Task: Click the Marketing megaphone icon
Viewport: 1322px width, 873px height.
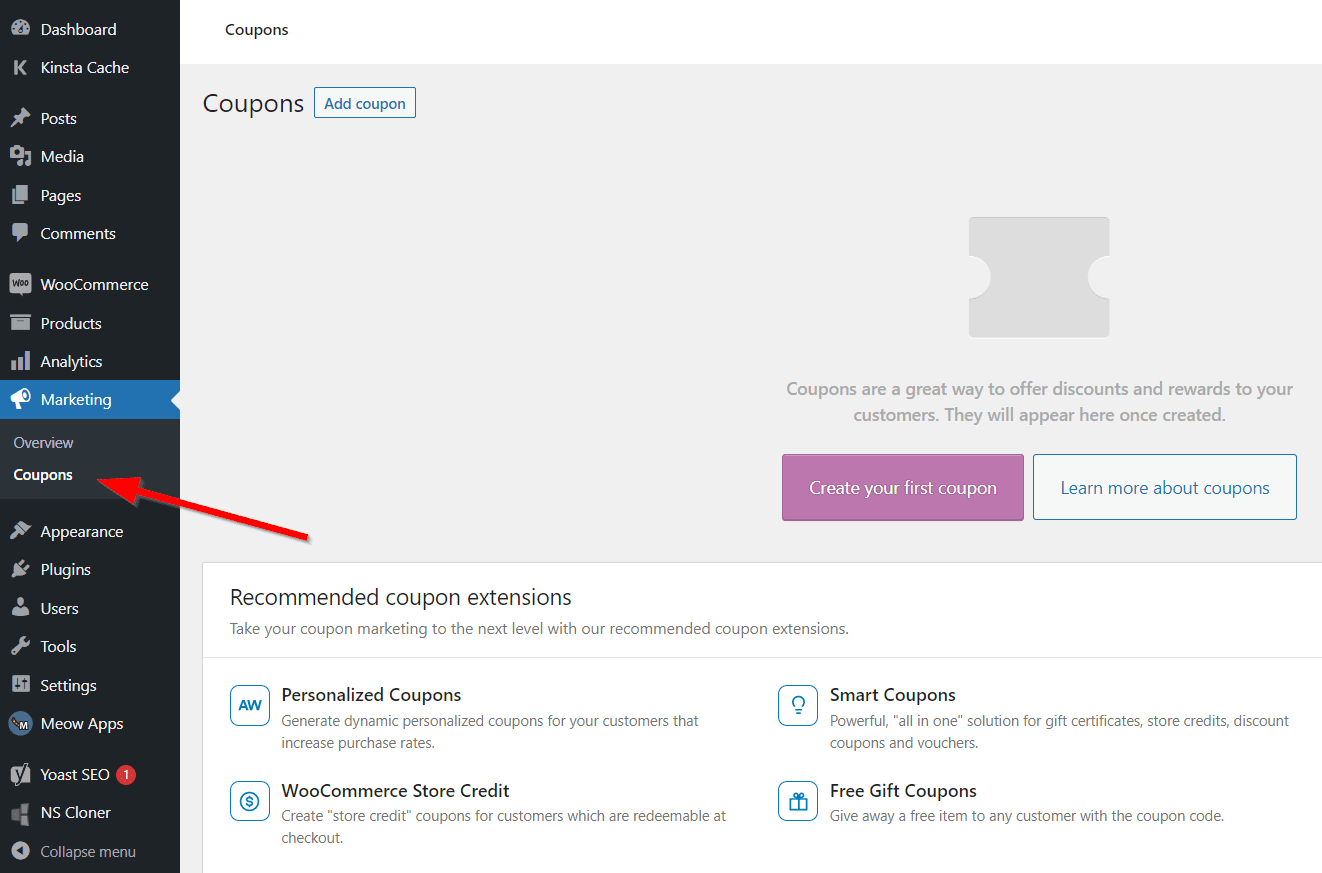Action: click(x=20, y=399)
